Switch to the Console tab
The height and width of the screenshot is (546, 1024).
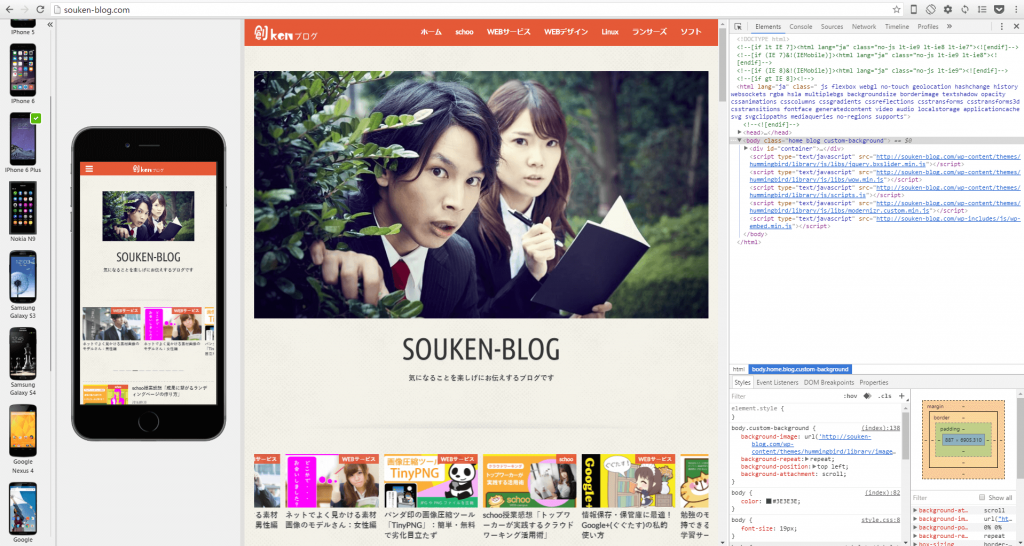pos(801,27)
